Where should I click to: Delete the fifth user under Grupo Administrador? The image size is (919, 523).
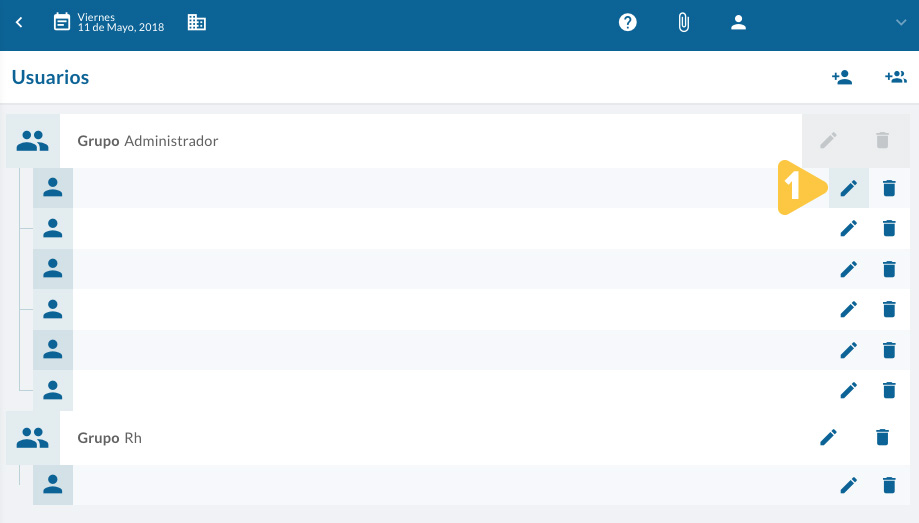pos(889,350)
